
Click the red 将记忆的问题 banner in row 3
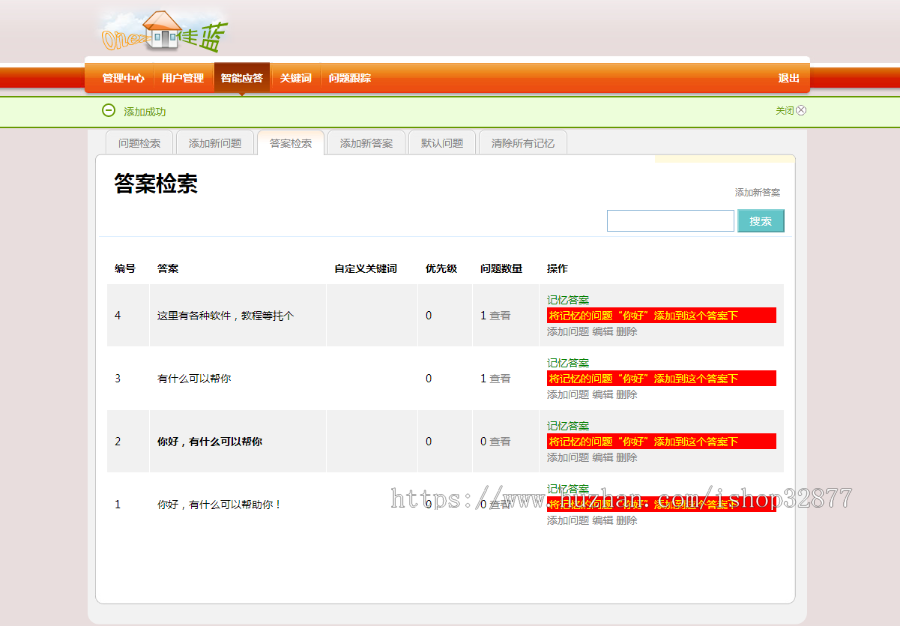(x=661, y=379)
